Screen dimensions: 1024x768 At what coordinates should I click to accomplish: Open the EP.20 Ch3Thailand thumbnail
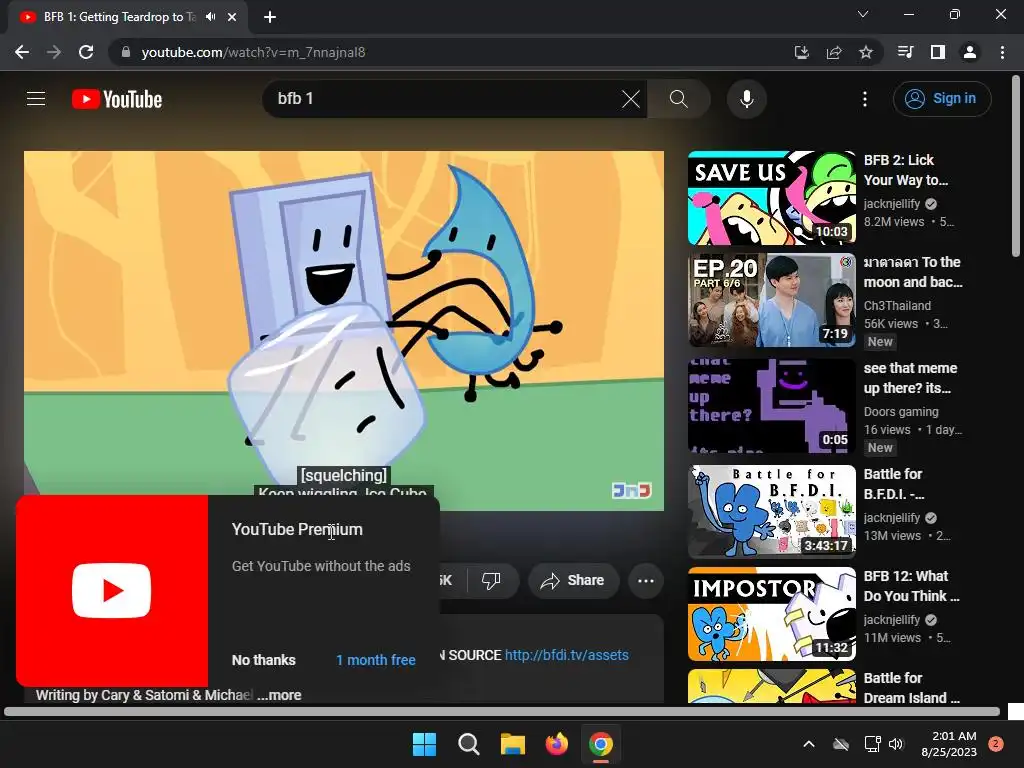click(x=771, y=300)
